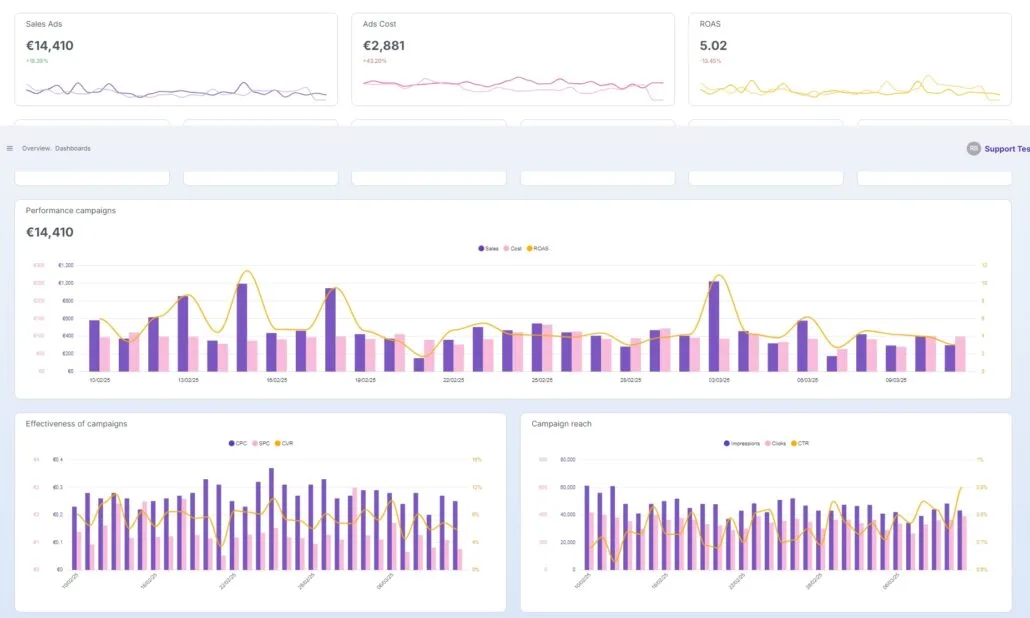Select the Ads Cost card title
Image resolution: width=1030 pixels, height=618 pixels.
click(380, 24)
